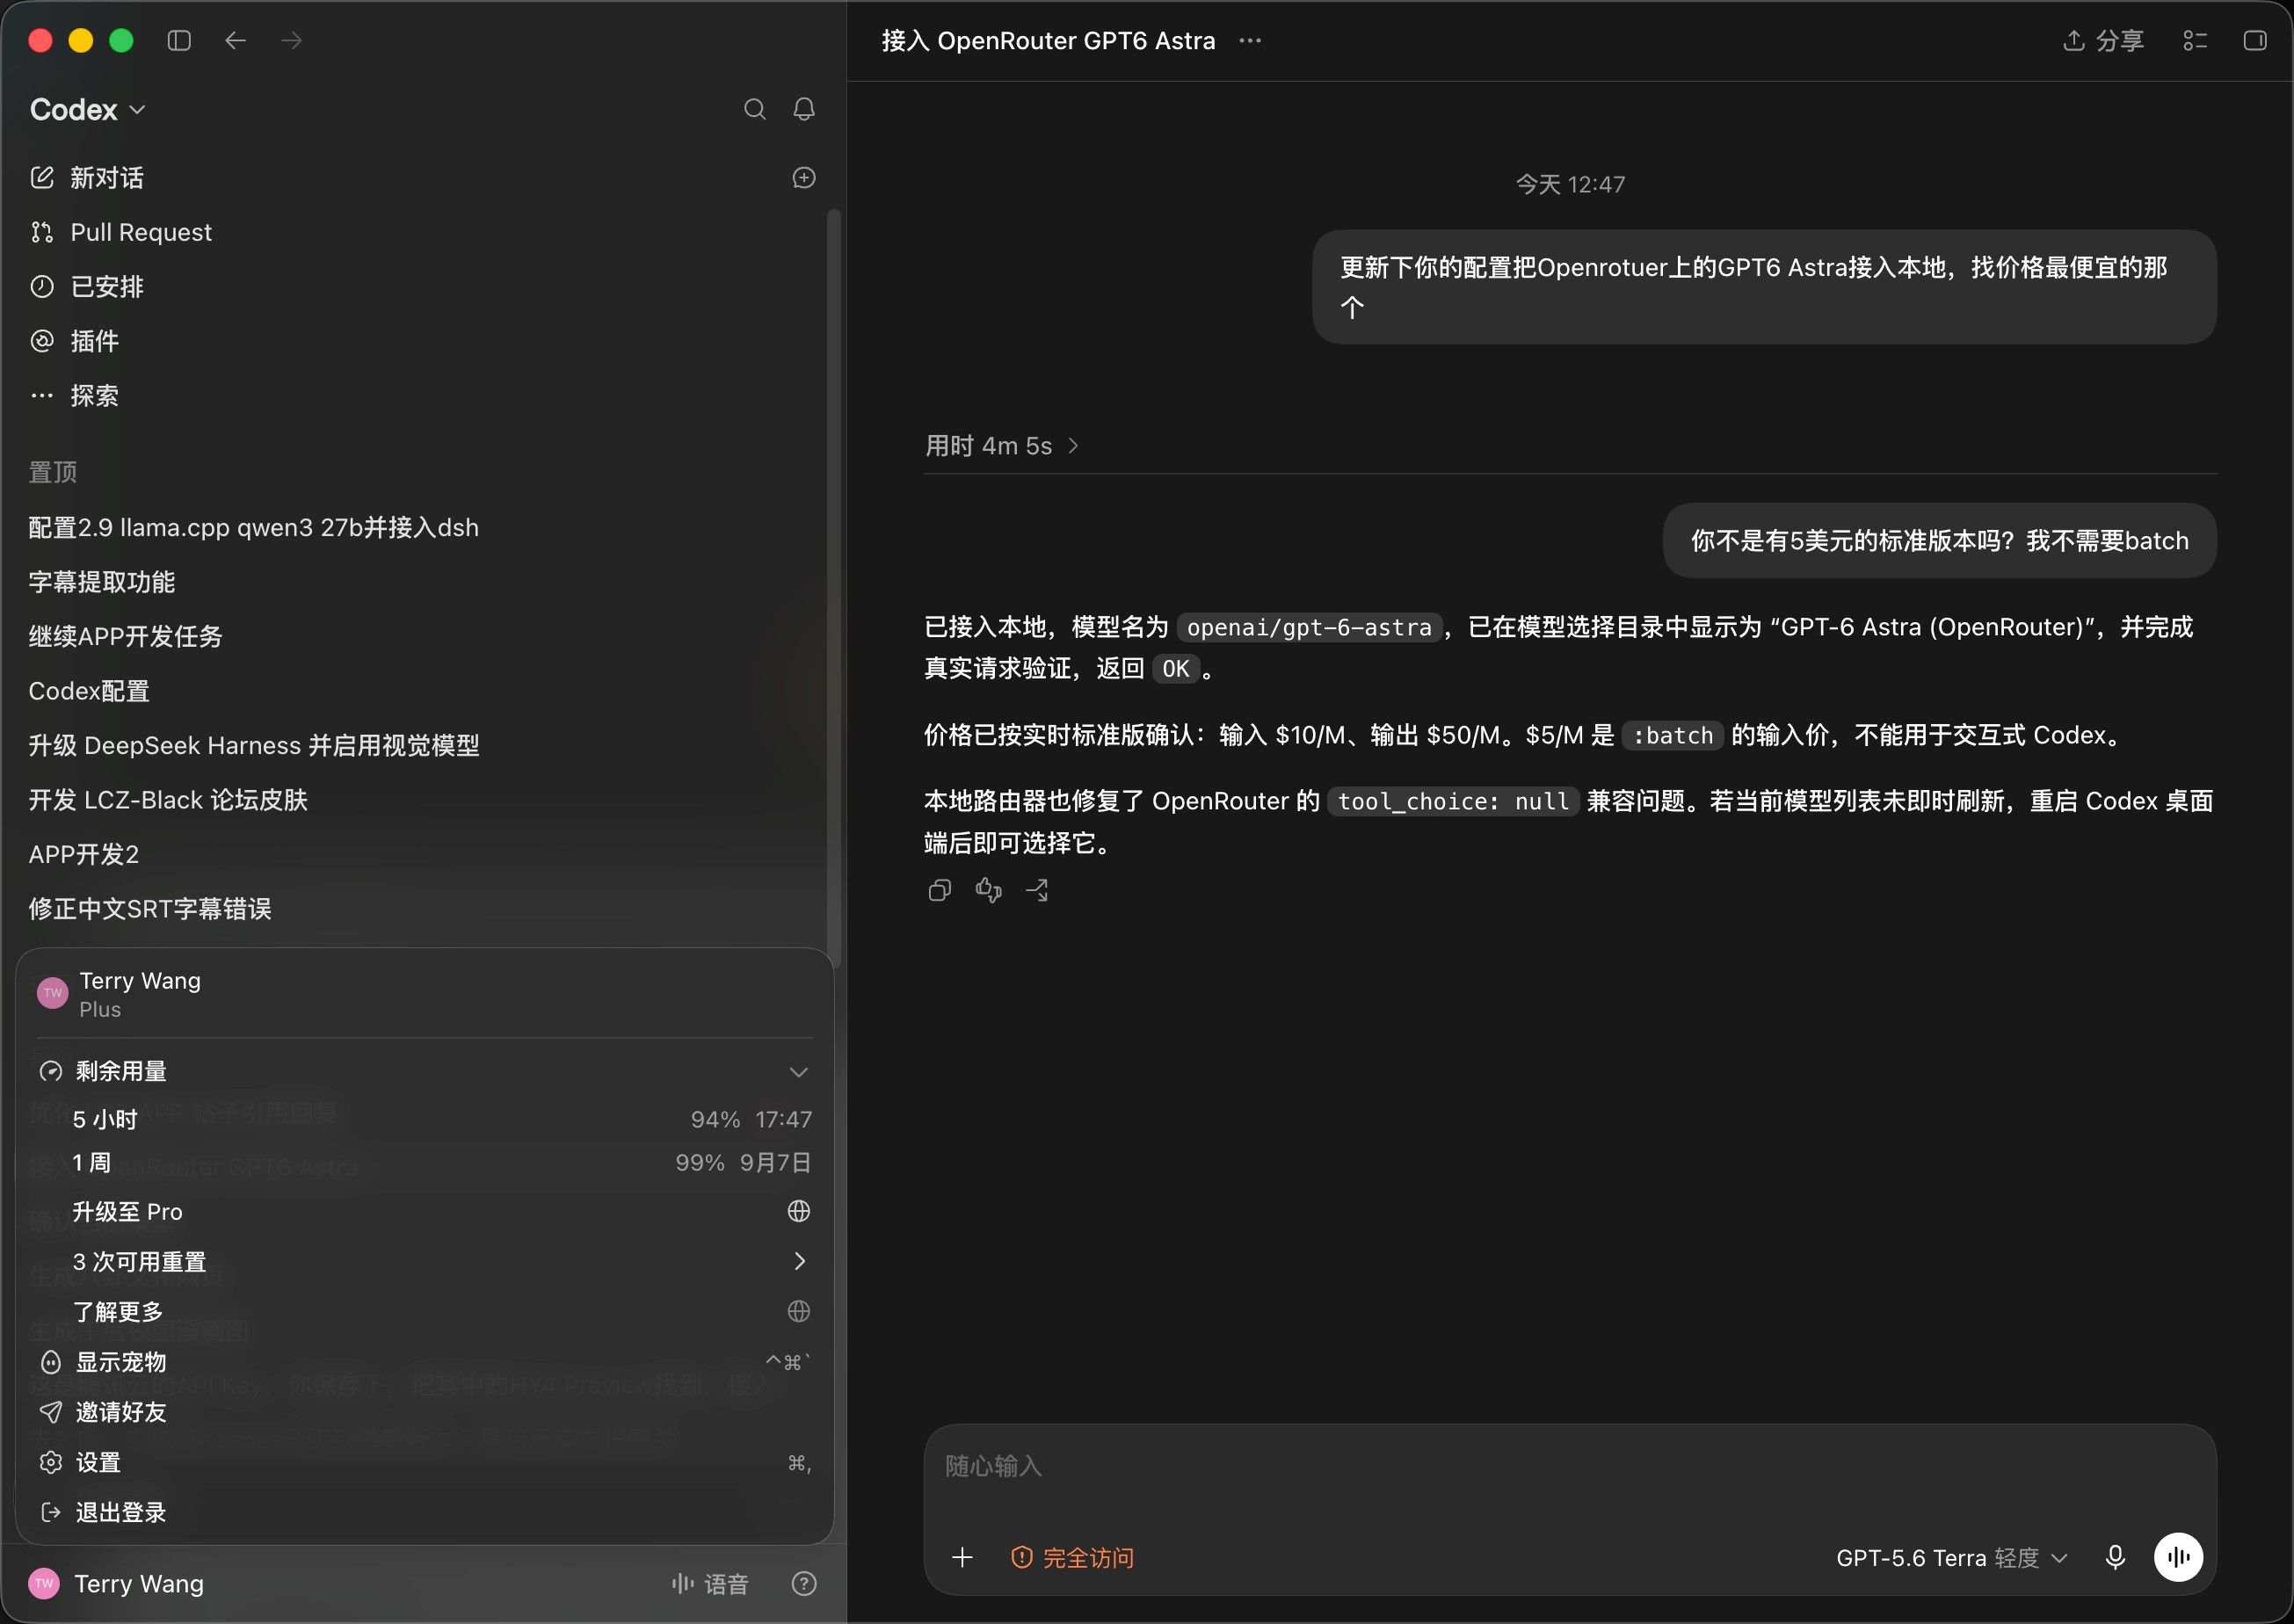This screenshot has width=2294, height=1624.
Task: Open the conversation title ellipsis menu
Action: pyautogui.click(x=1250, y=40)
